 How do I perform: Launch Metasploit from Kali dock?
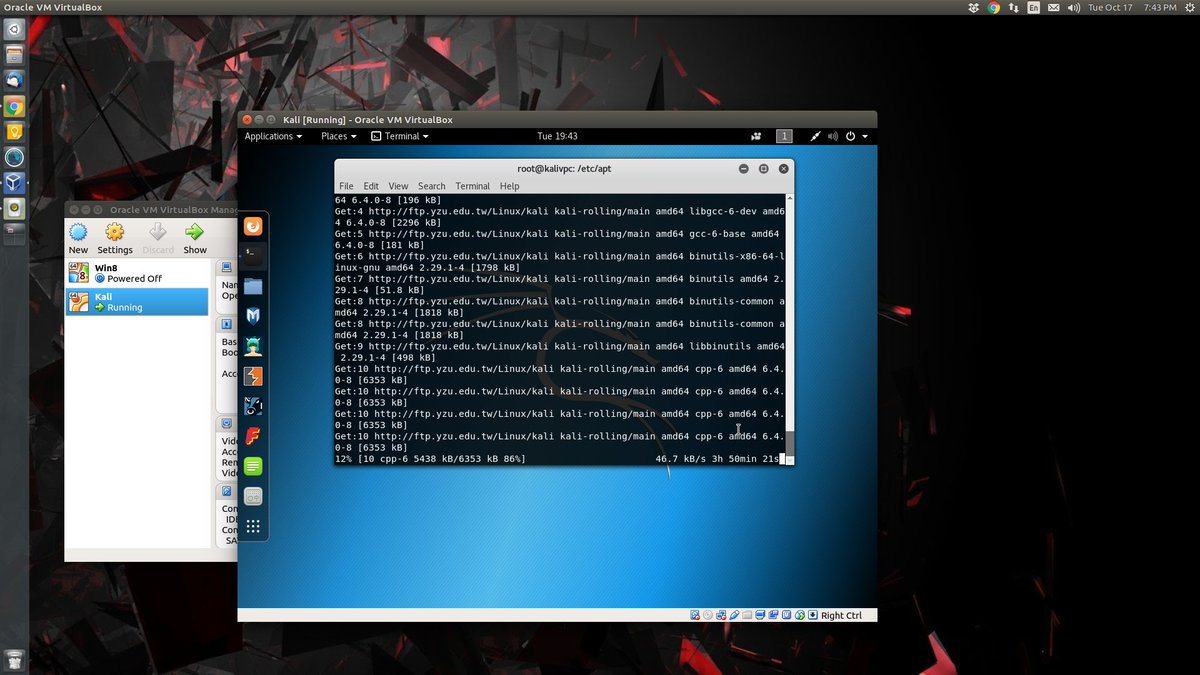(x=253, y=316)
